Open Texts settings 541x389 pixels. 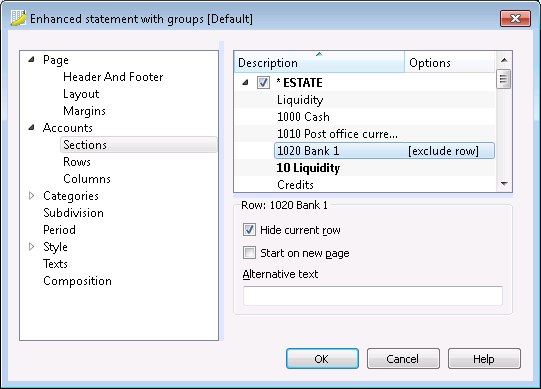click(x=55, y=264)
